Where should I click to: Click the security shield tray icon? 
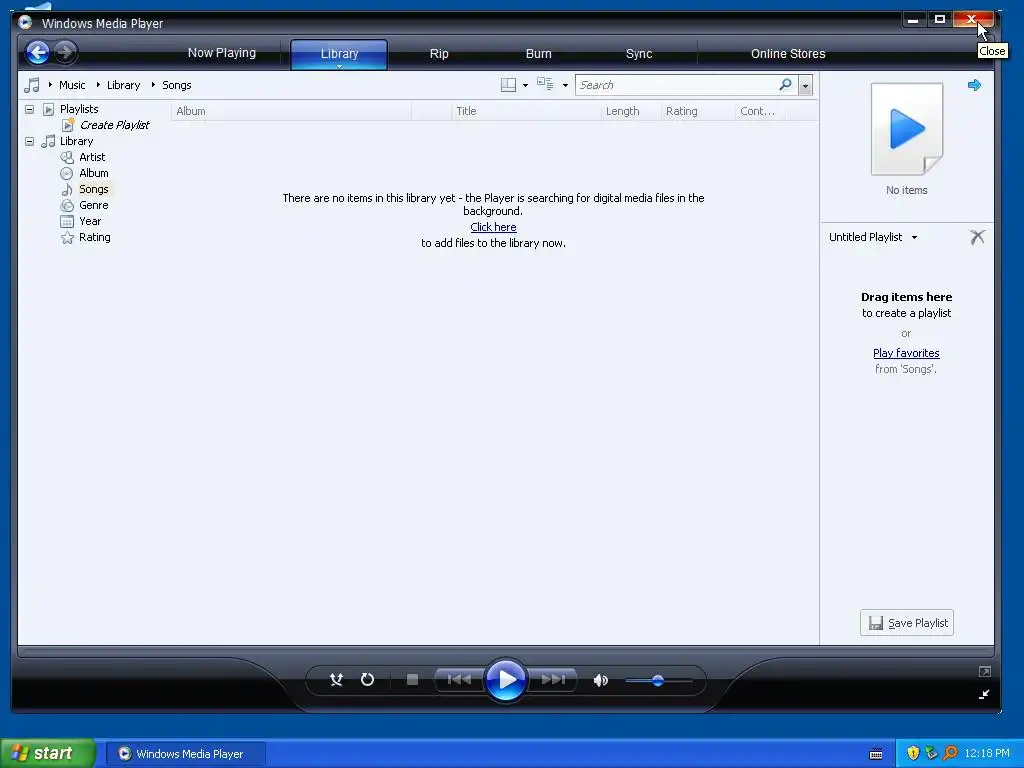pos(913,754)
